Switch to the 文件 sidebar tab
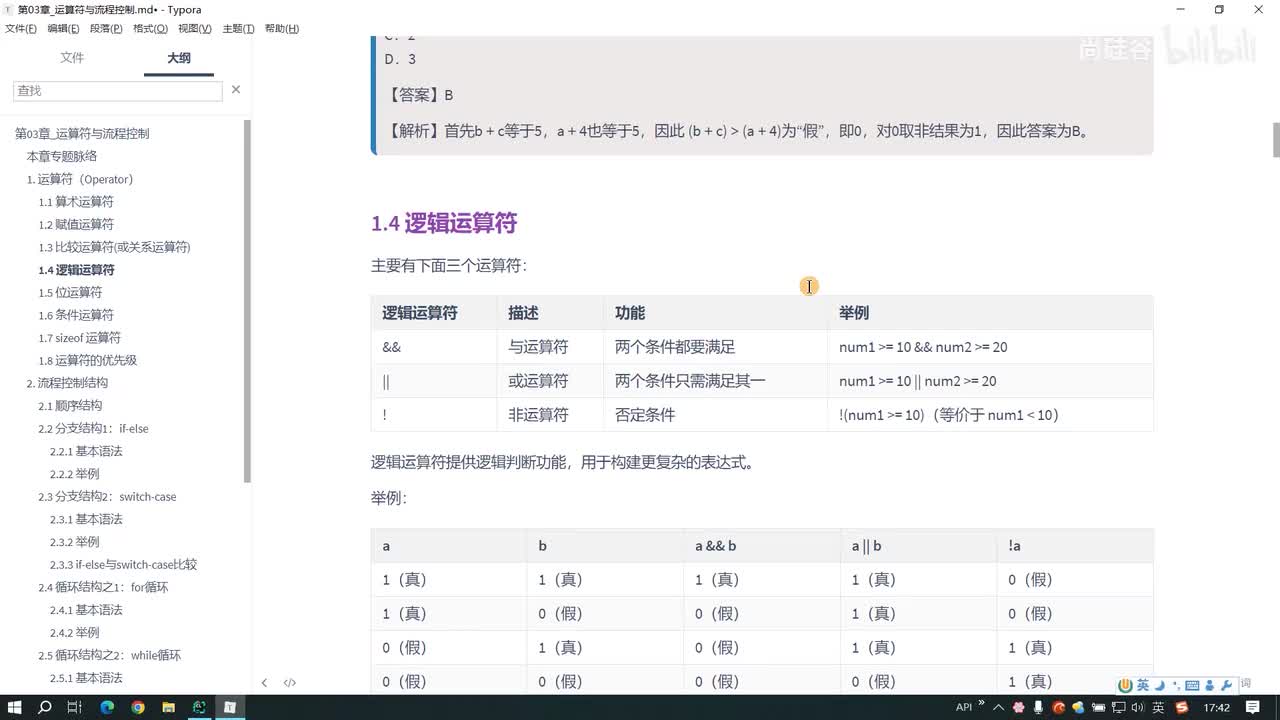 [72, 58]
